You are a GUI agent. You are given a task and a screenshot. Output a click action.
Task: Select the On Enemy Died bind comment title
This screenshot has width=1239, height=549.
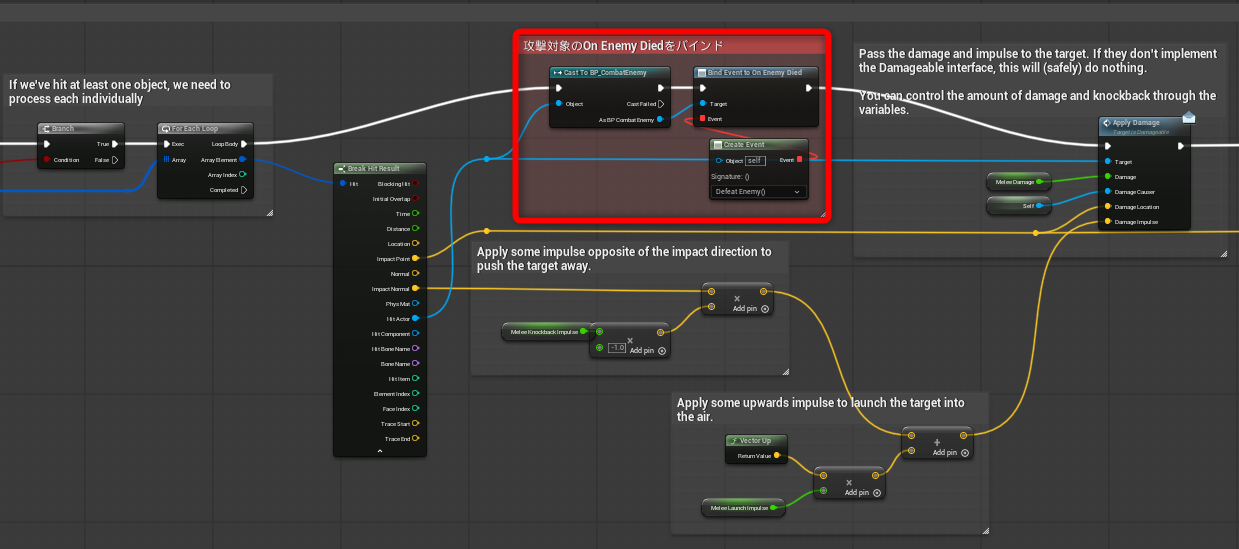[623, 46]
